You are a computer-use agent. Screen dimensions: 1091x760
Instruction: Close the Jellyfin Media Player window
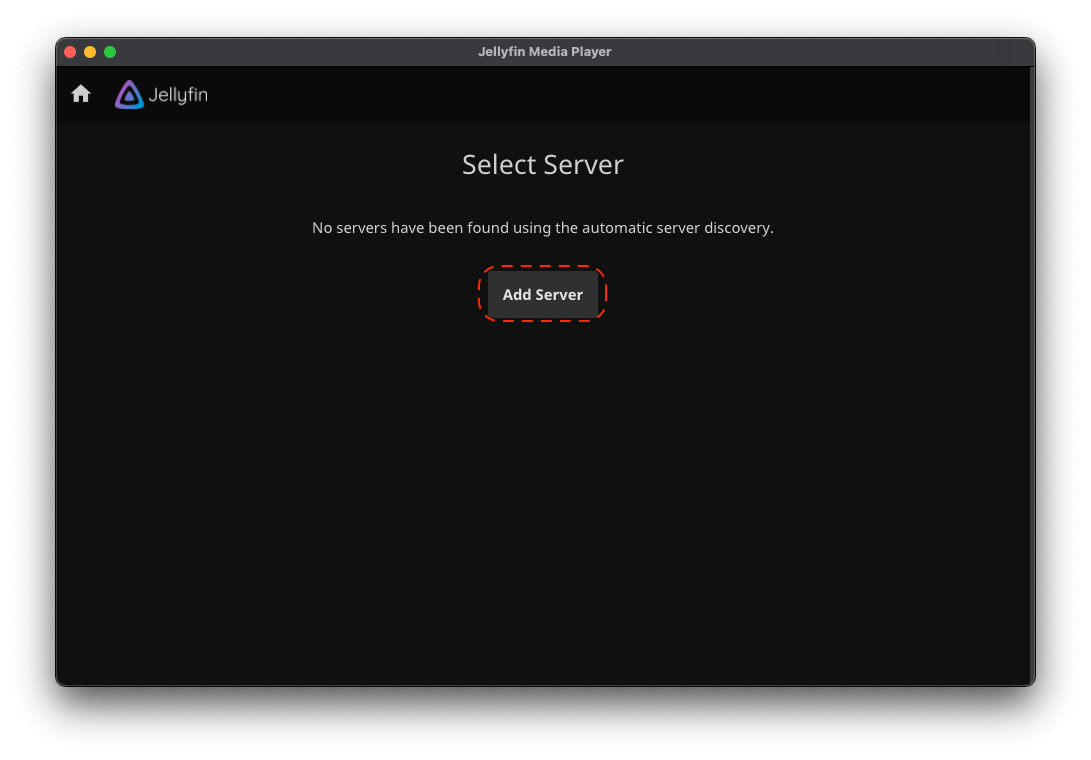(x=70, y=52)
